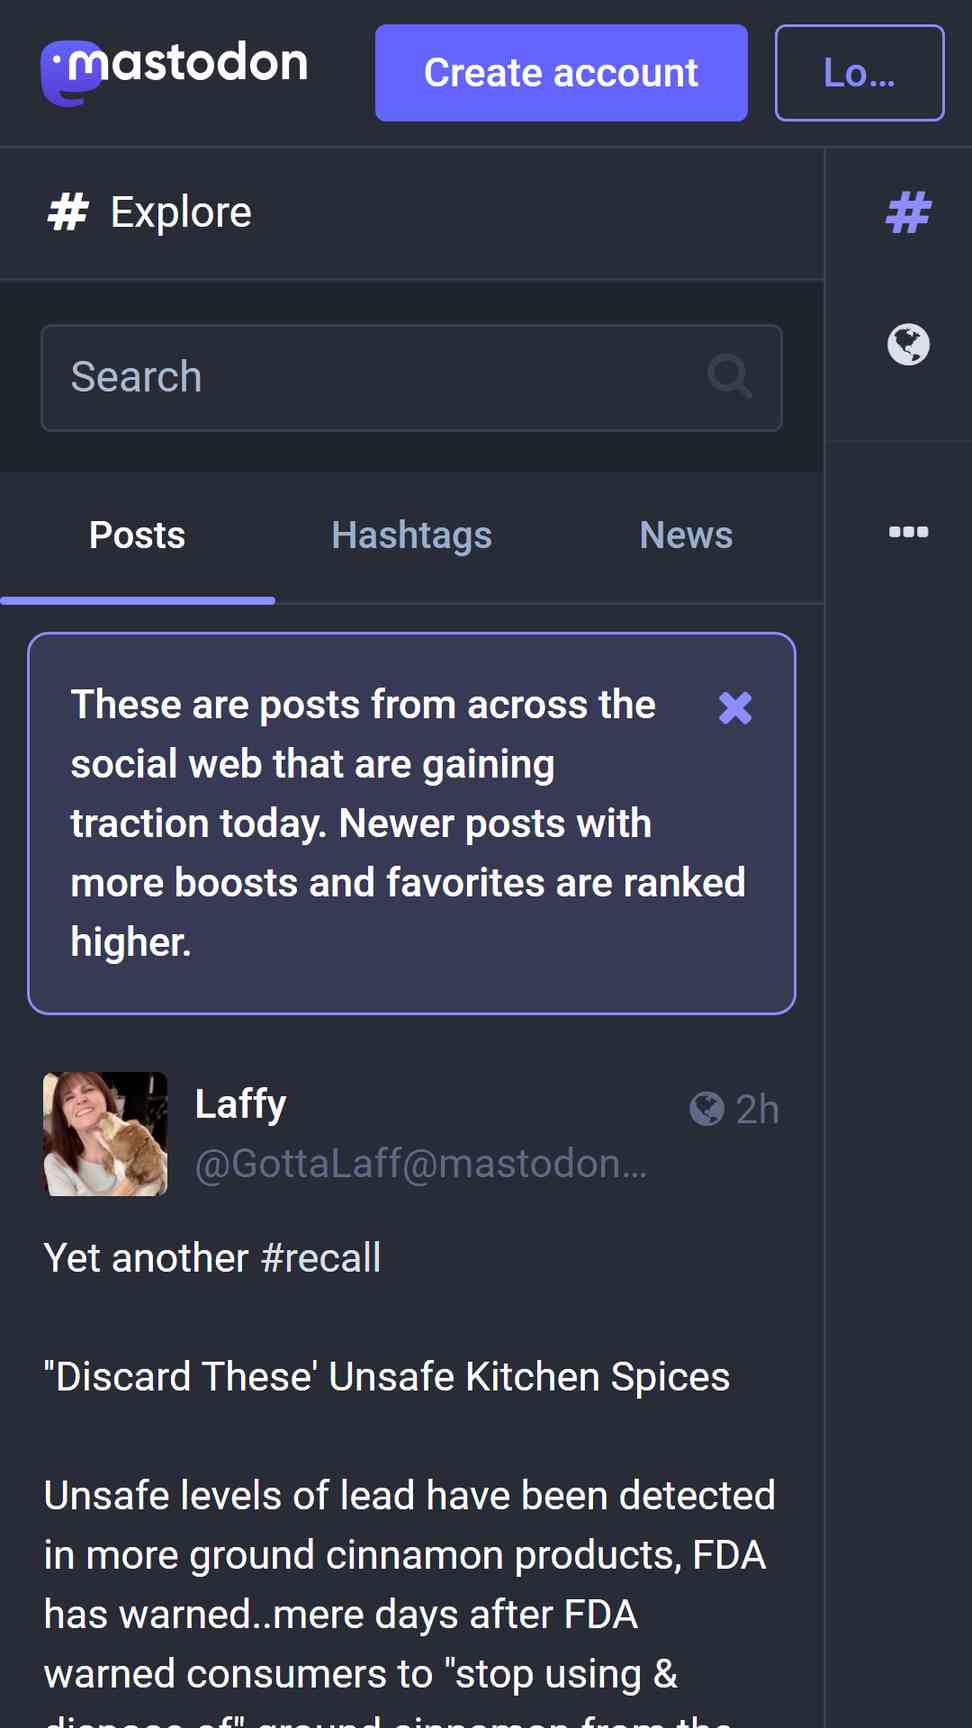Select the Posts tab
The image size is (972, 1728).
[137, 536]
